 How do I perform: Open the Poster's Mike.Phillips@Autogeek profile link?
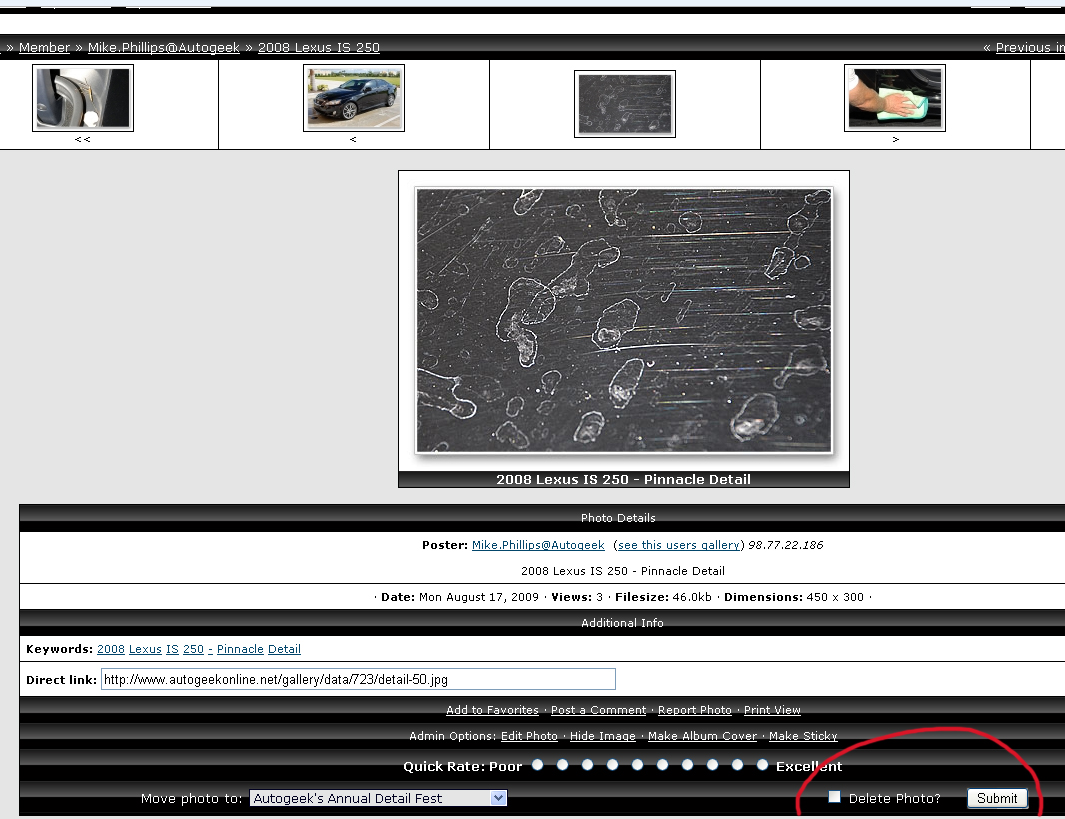[538, 545]
